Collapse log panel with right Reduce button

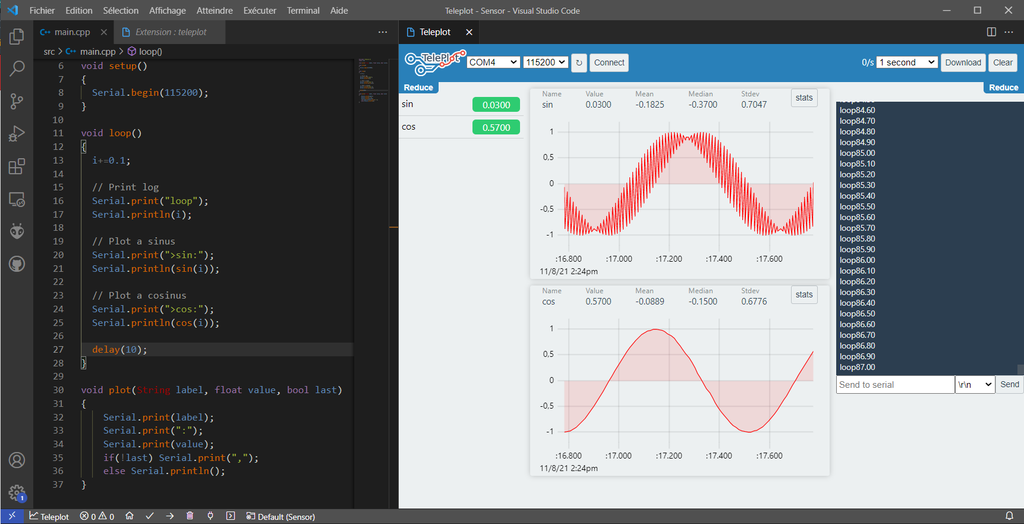pos(1003,88)
